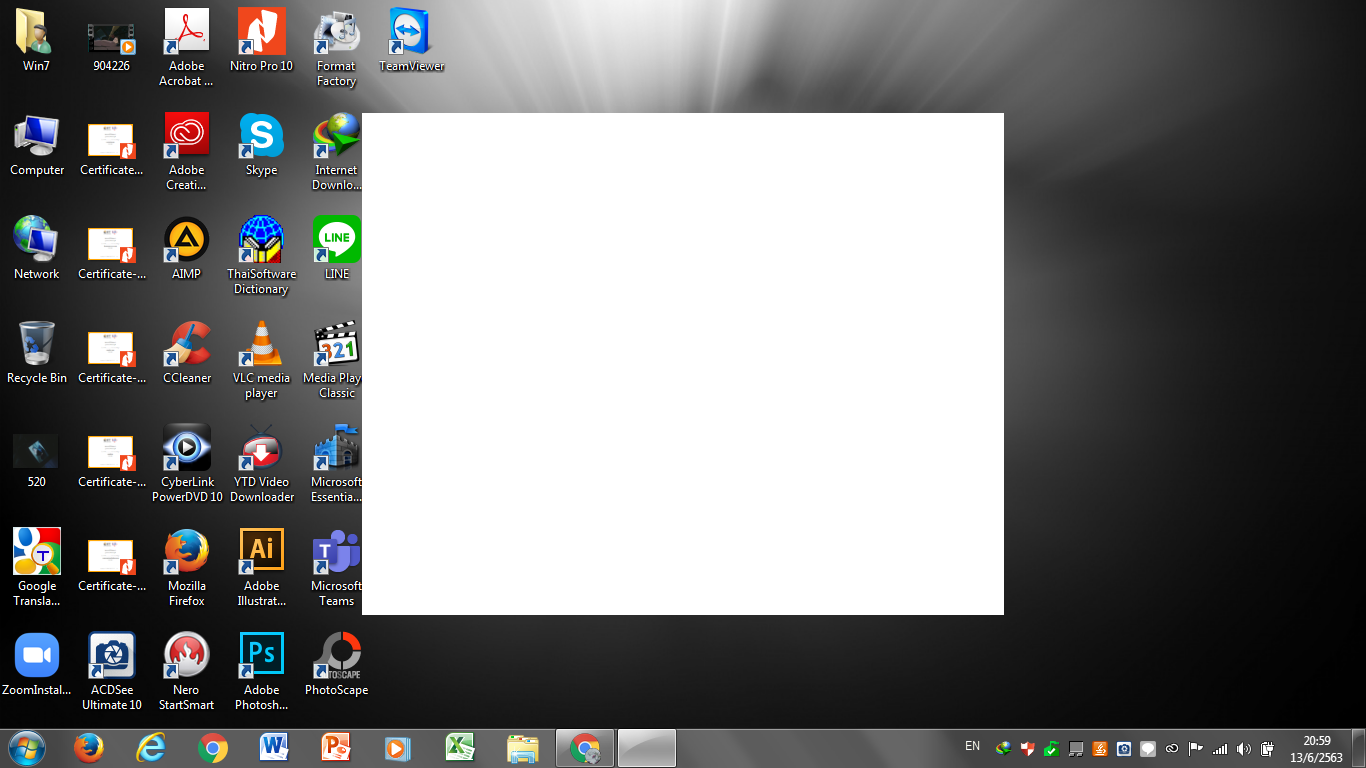Select the Recycle Bin icon

pyautogui.click(x=37, y=353)
